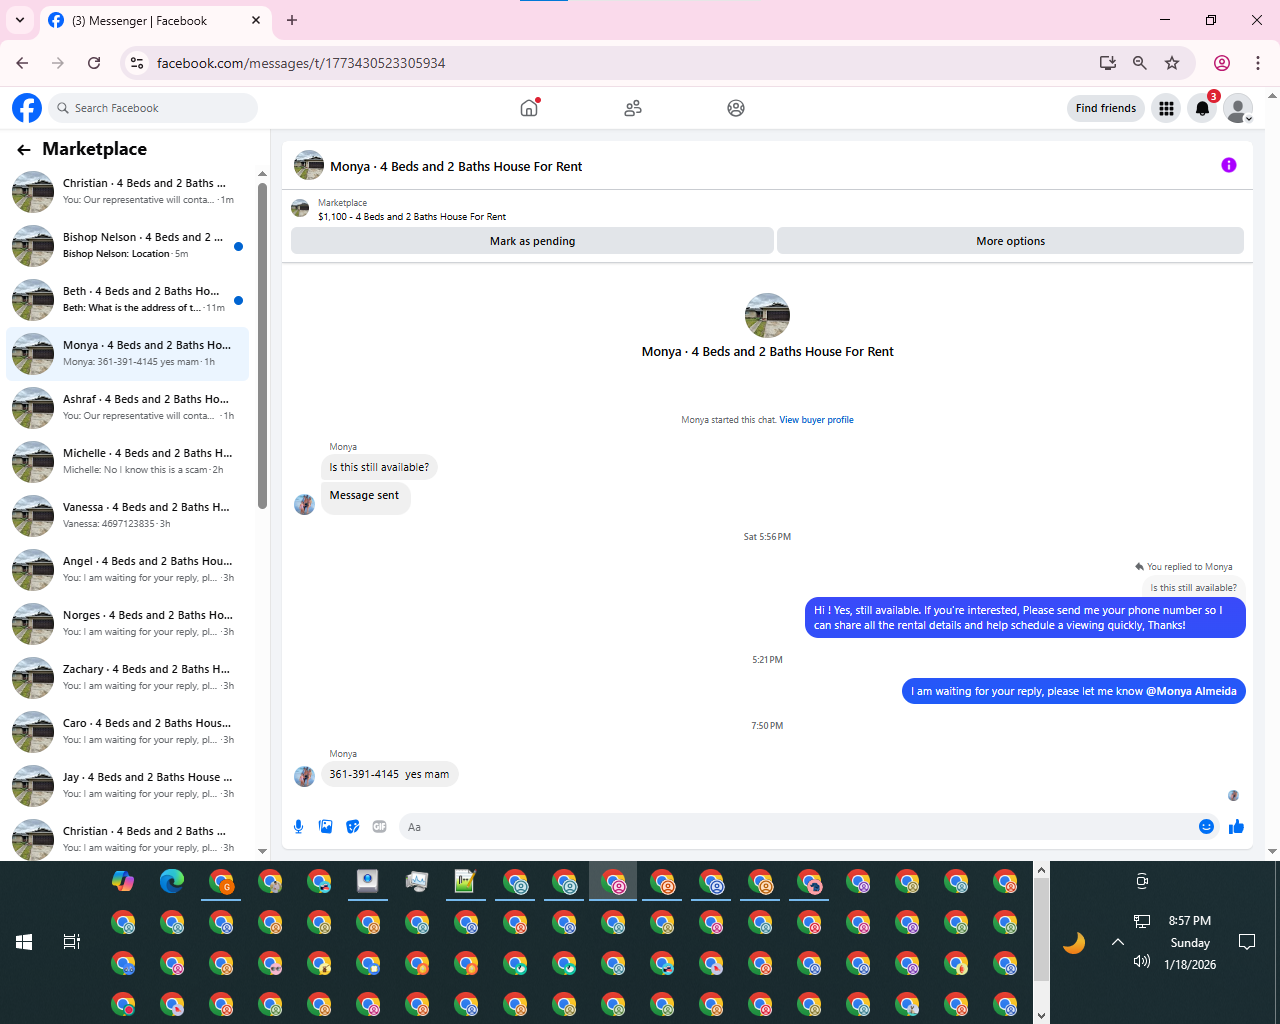
Task: Click the Search Facebook field
Action: [152, 108]
